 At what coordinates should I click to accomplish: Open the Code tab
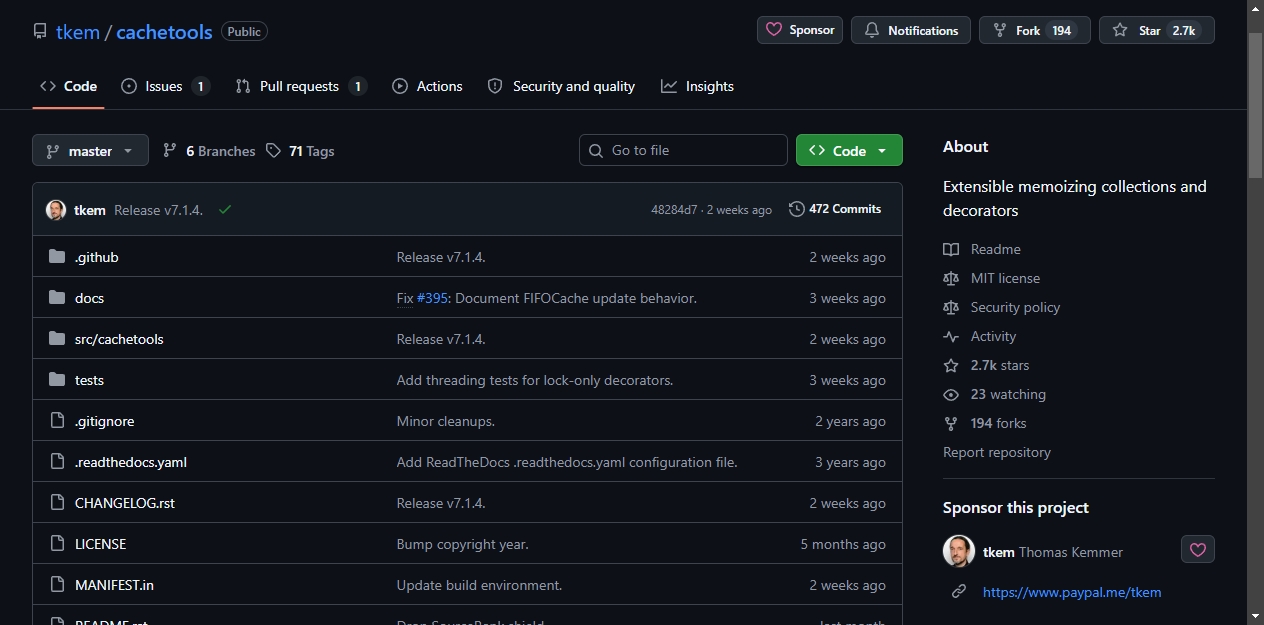(x=68, y=86)
